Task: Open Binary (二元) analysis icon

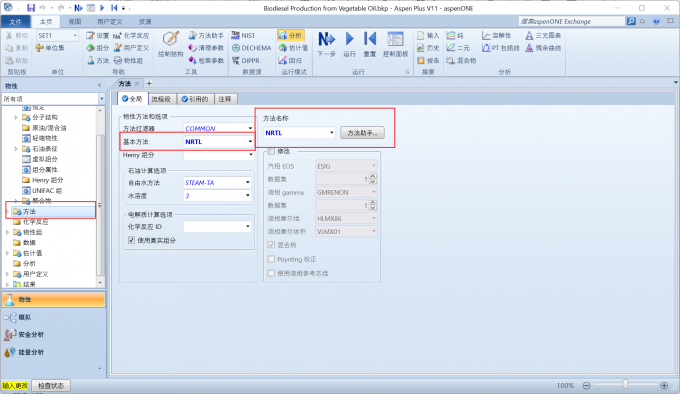Action: [458, 48]
